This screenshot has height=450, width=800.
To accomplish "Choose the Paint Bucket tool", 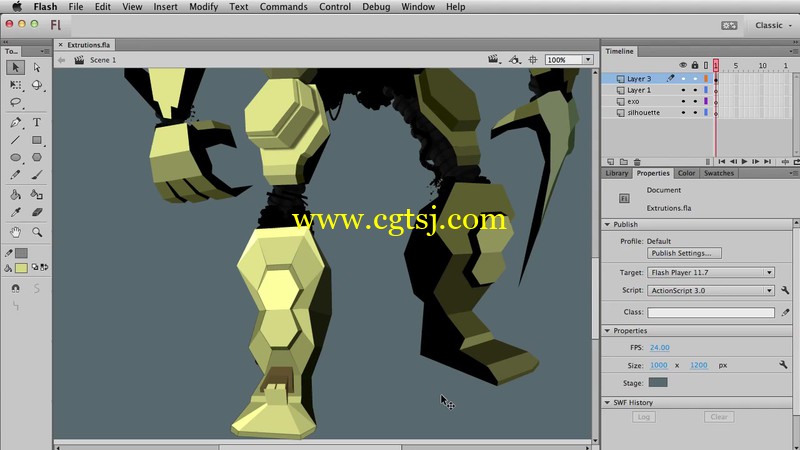I will tap(15, 194).
